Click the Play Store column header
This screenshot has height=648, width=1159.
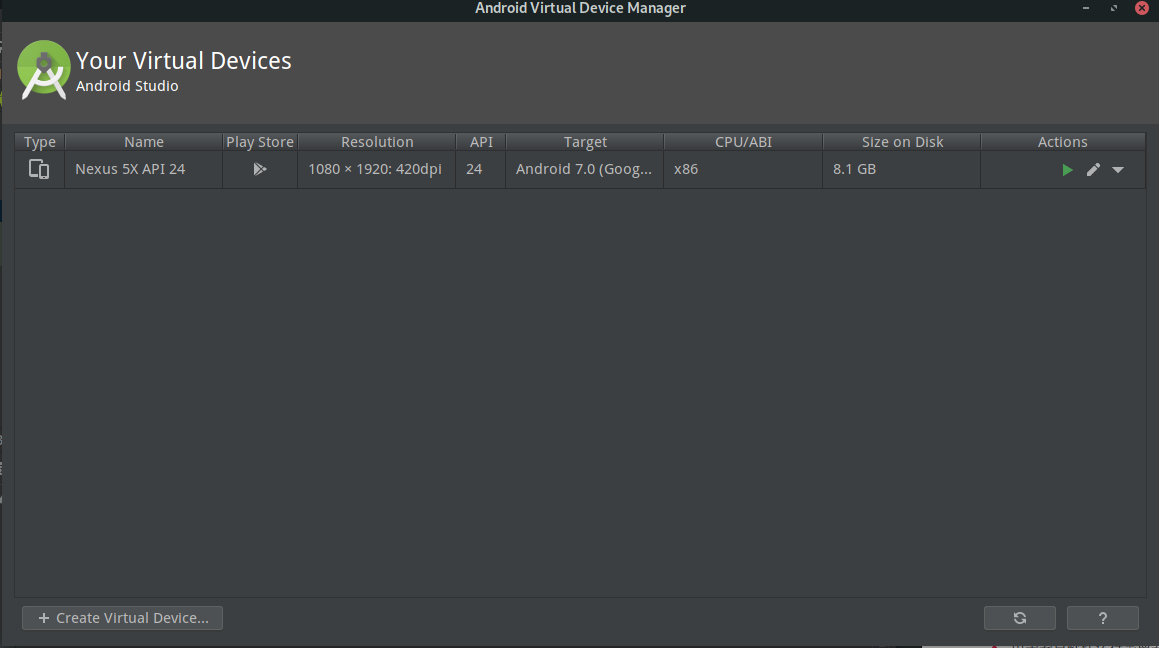coord(259,142)
